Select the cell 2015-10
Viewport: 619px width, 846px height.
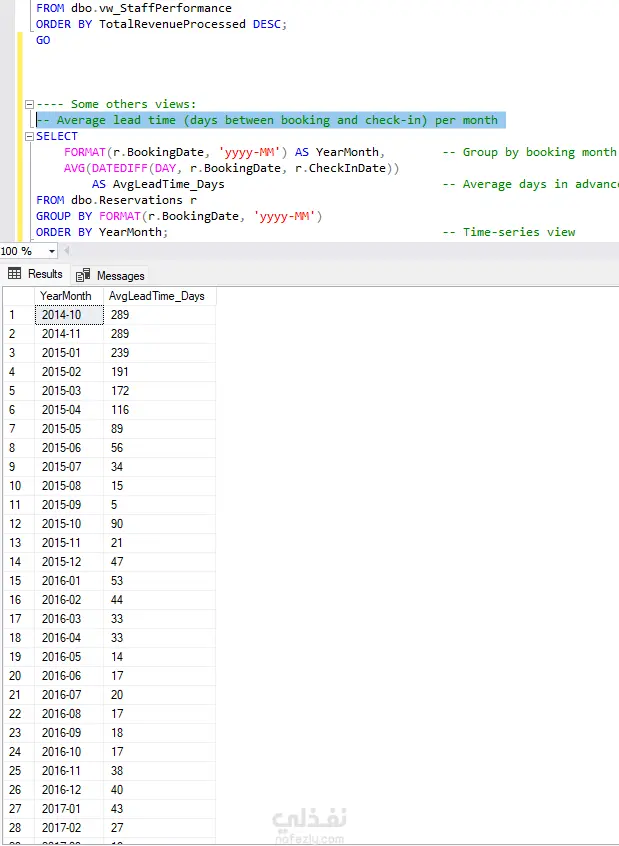tap(69, 524)
